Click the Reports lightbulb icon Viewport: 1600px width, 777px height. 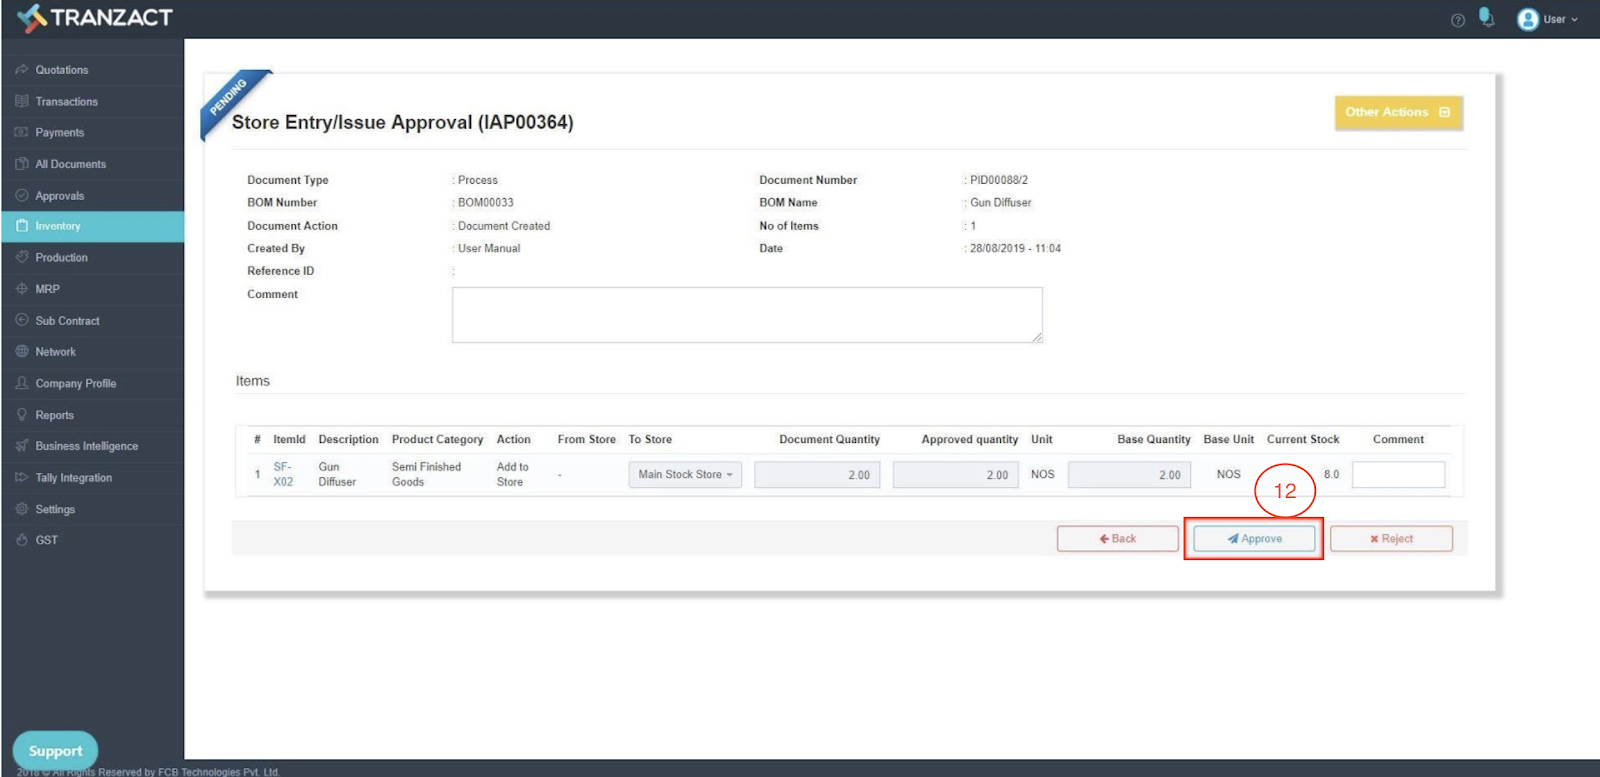tap(22, 415)
